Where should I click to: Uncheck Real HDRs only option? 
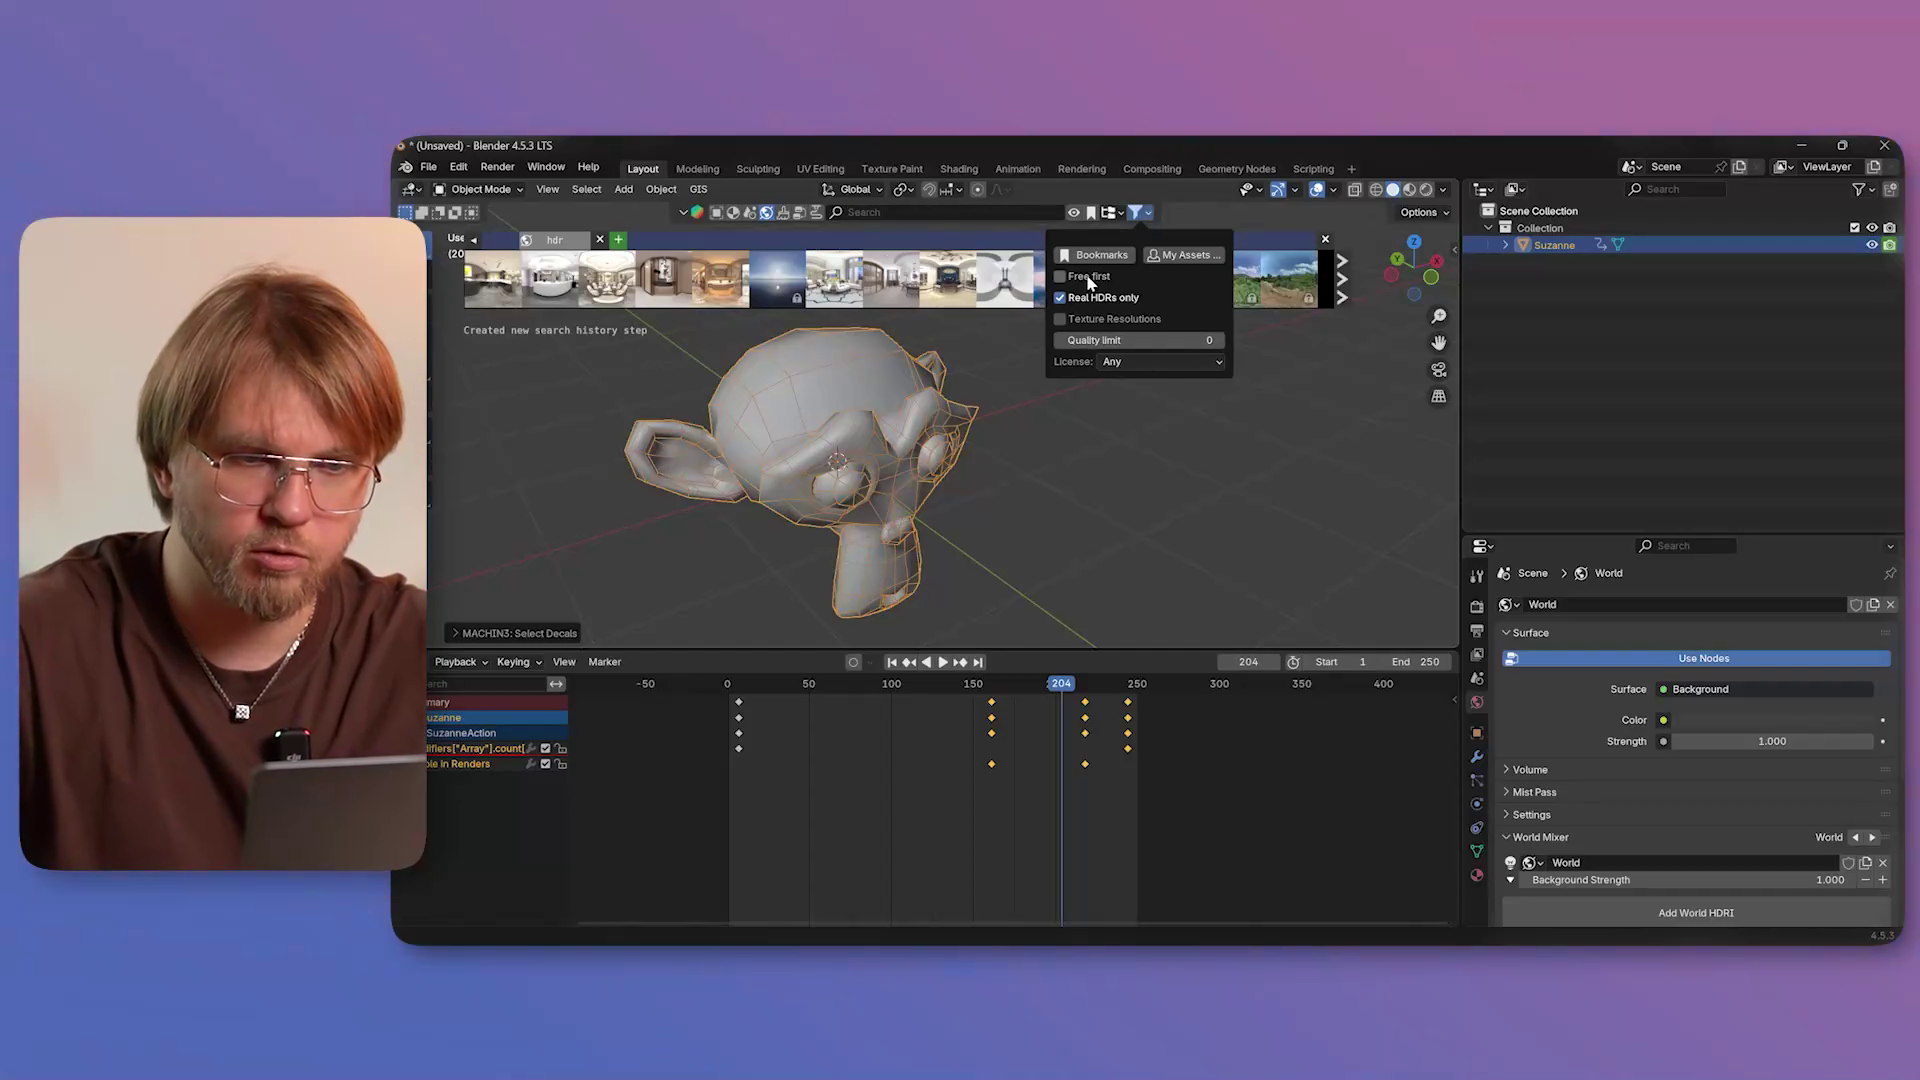[x=1060, y=298]
